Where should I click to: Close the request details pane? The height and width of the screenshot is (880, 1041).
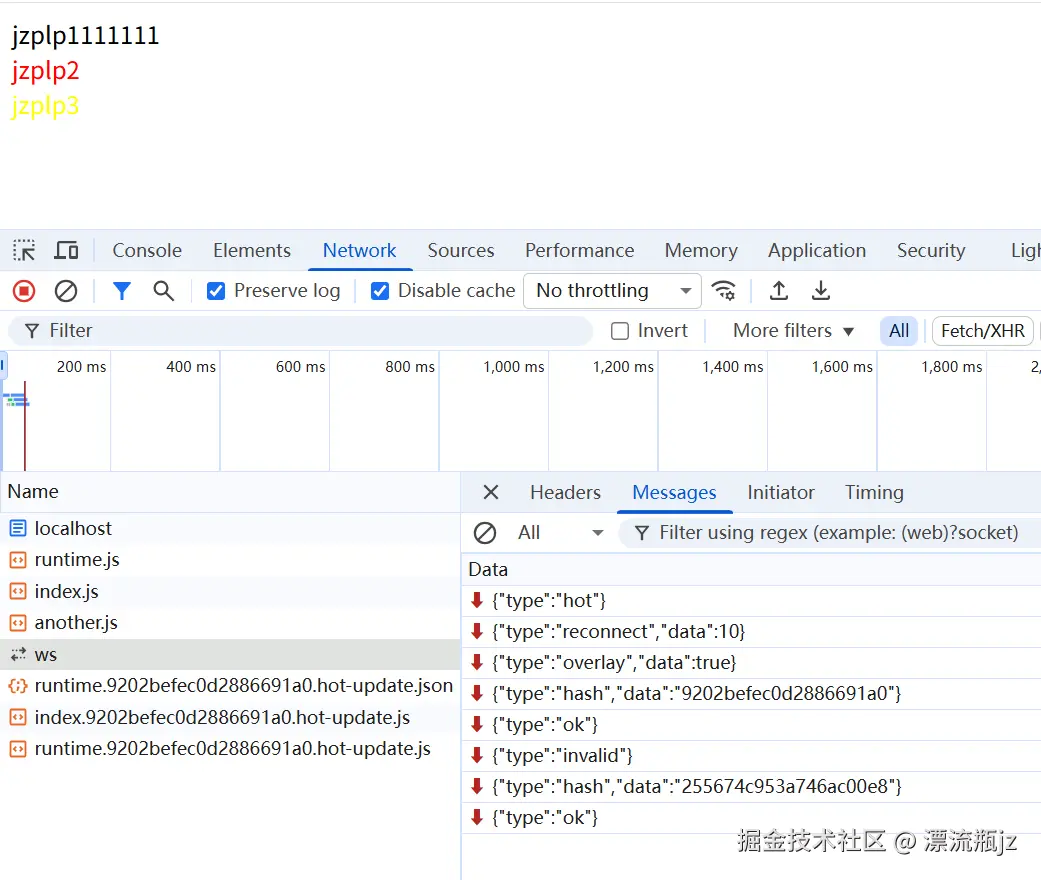[491, 492]
